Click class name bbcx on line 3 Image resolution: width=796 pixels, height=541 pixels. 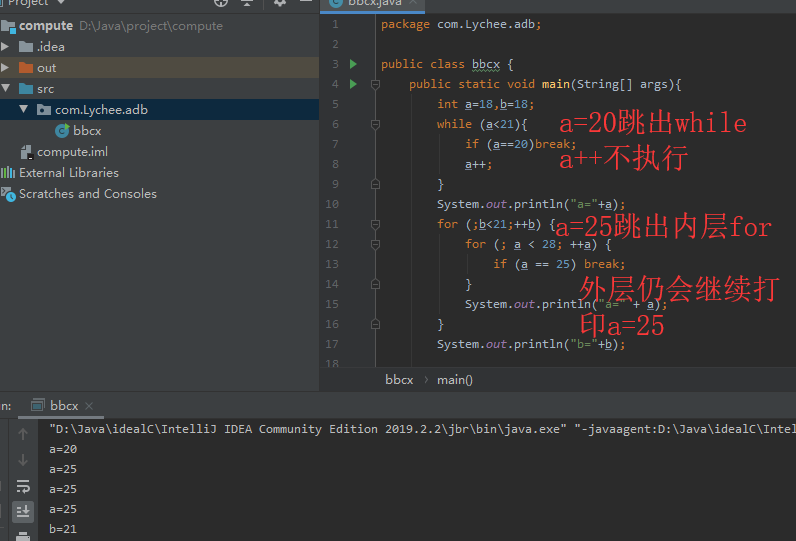[x=486, y=64]
